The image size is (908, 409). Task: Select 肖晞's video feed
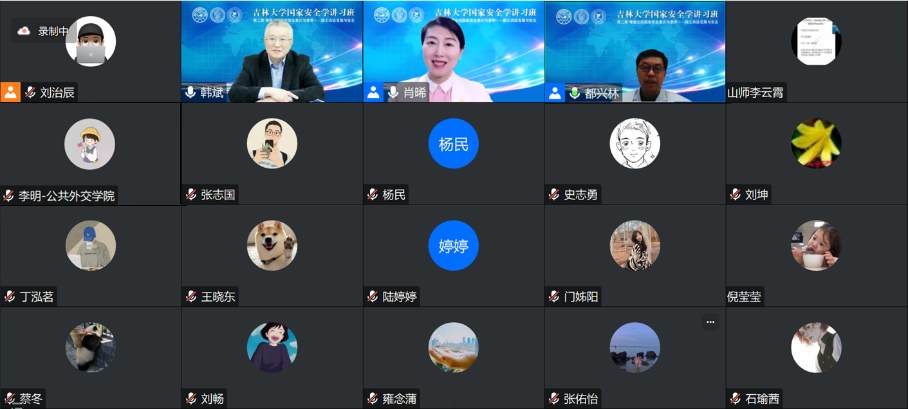tap(453, 52)
